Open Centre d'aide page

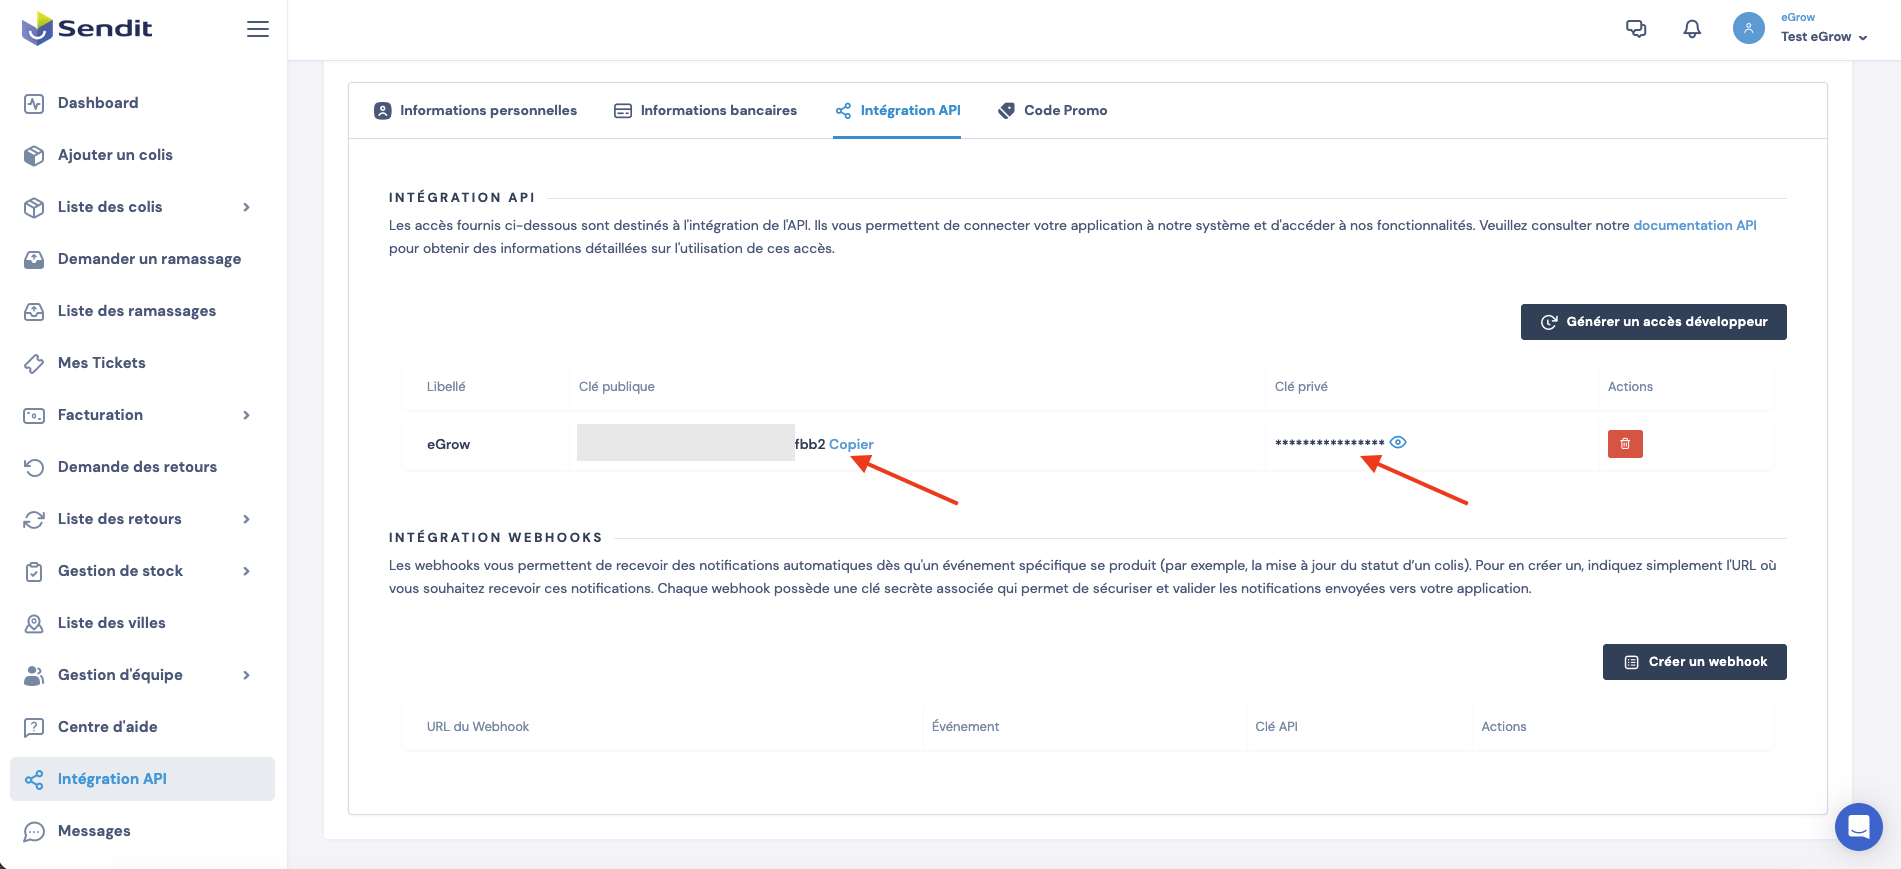108,727
